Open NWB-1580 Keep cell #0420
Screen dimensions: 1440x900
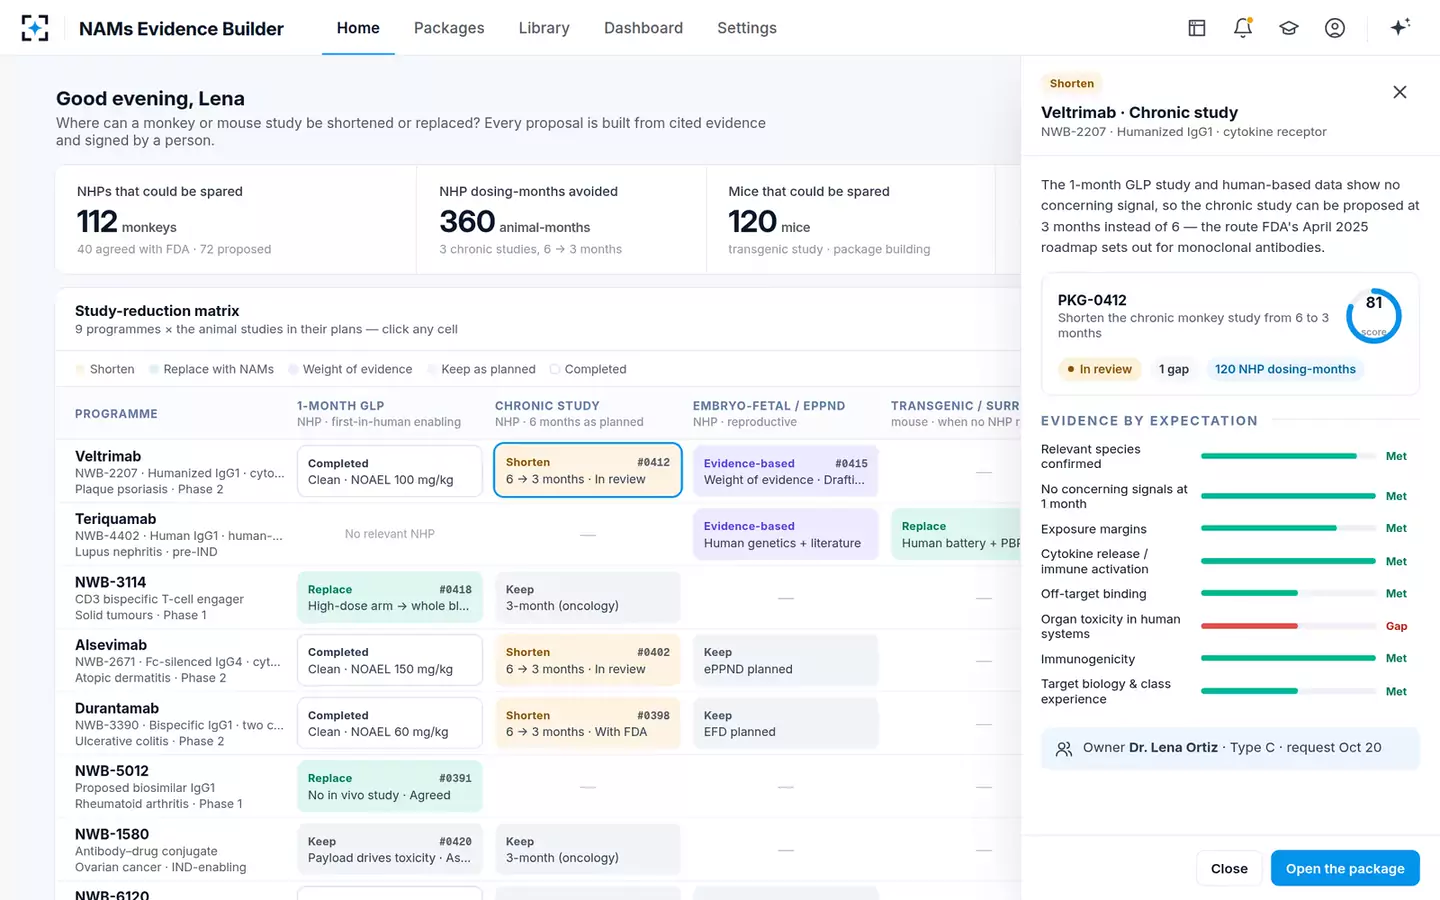point(390,849)
